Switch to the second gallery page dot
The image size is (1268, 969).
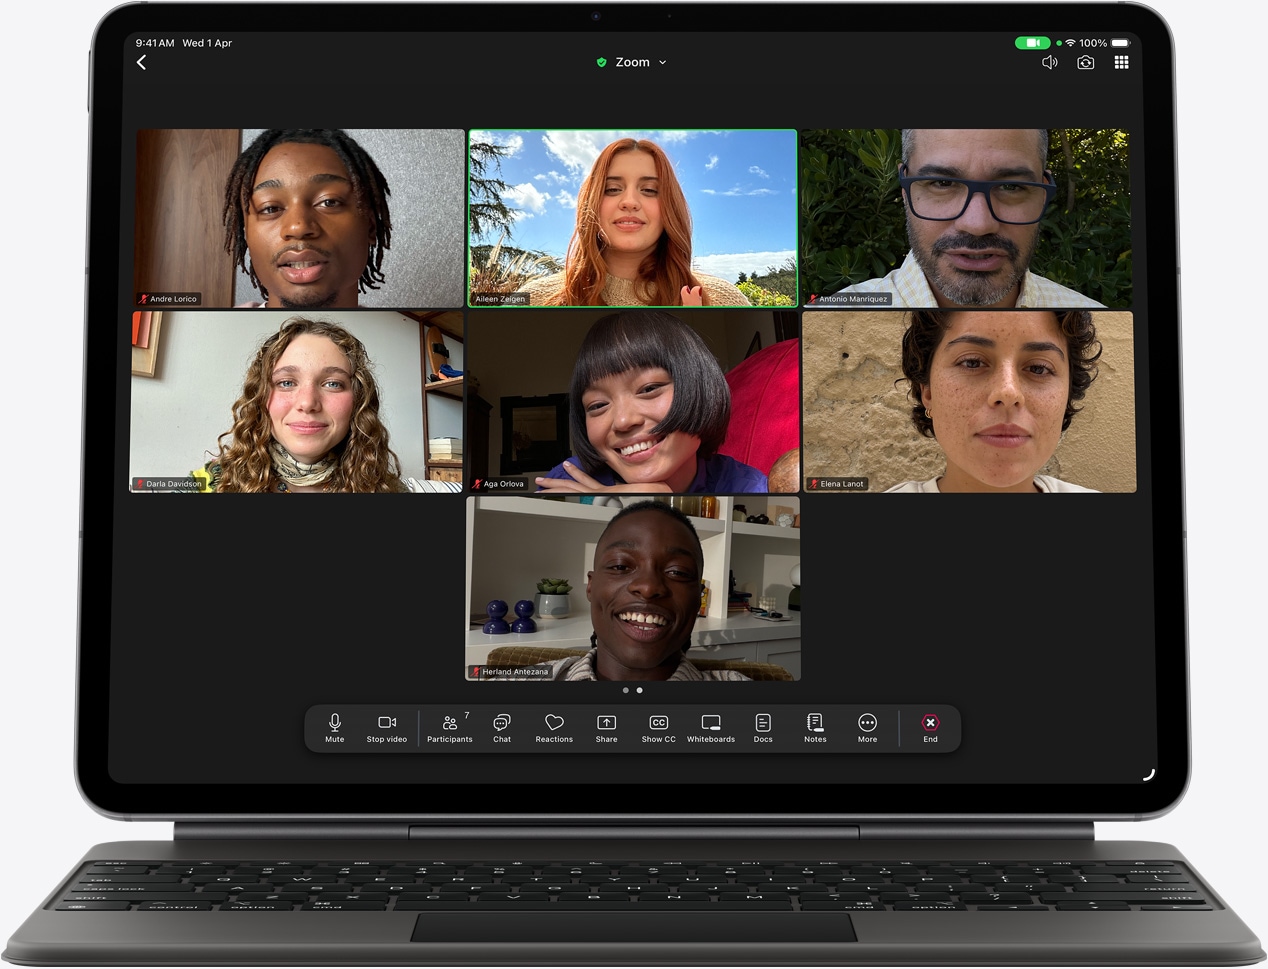click(640, 690)
